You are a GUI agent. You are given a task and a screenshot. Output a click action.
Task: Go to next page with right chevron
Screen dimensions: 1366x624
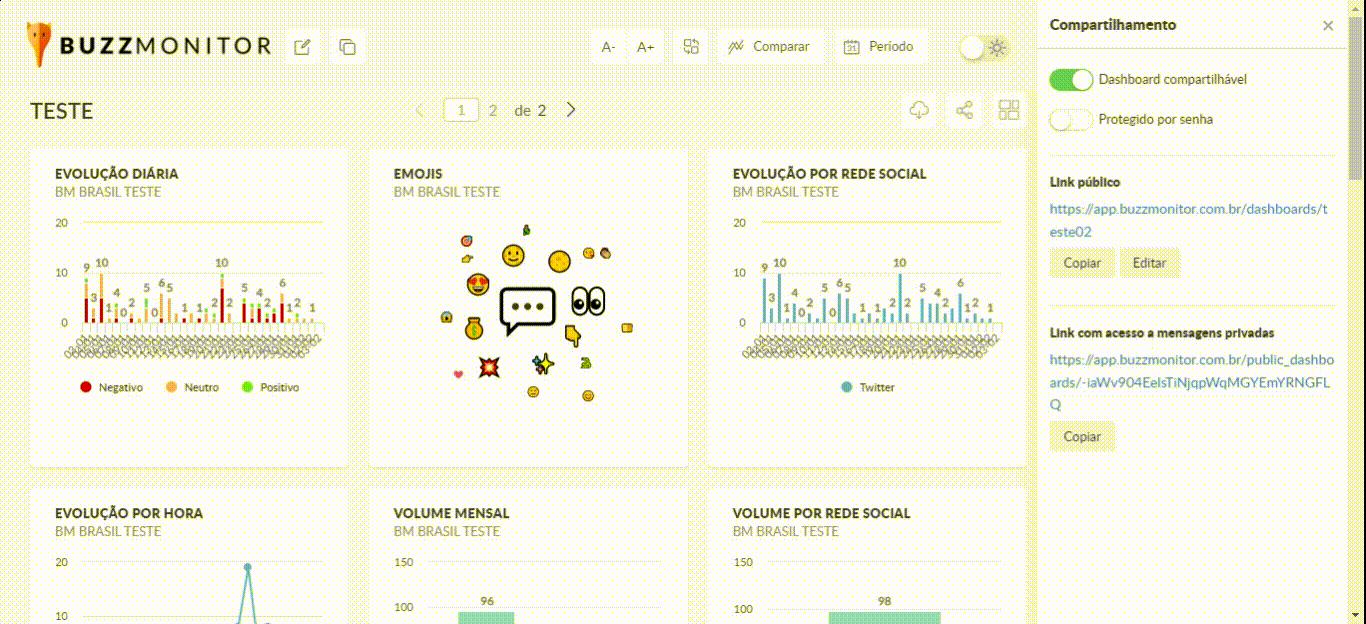[571, 110]
